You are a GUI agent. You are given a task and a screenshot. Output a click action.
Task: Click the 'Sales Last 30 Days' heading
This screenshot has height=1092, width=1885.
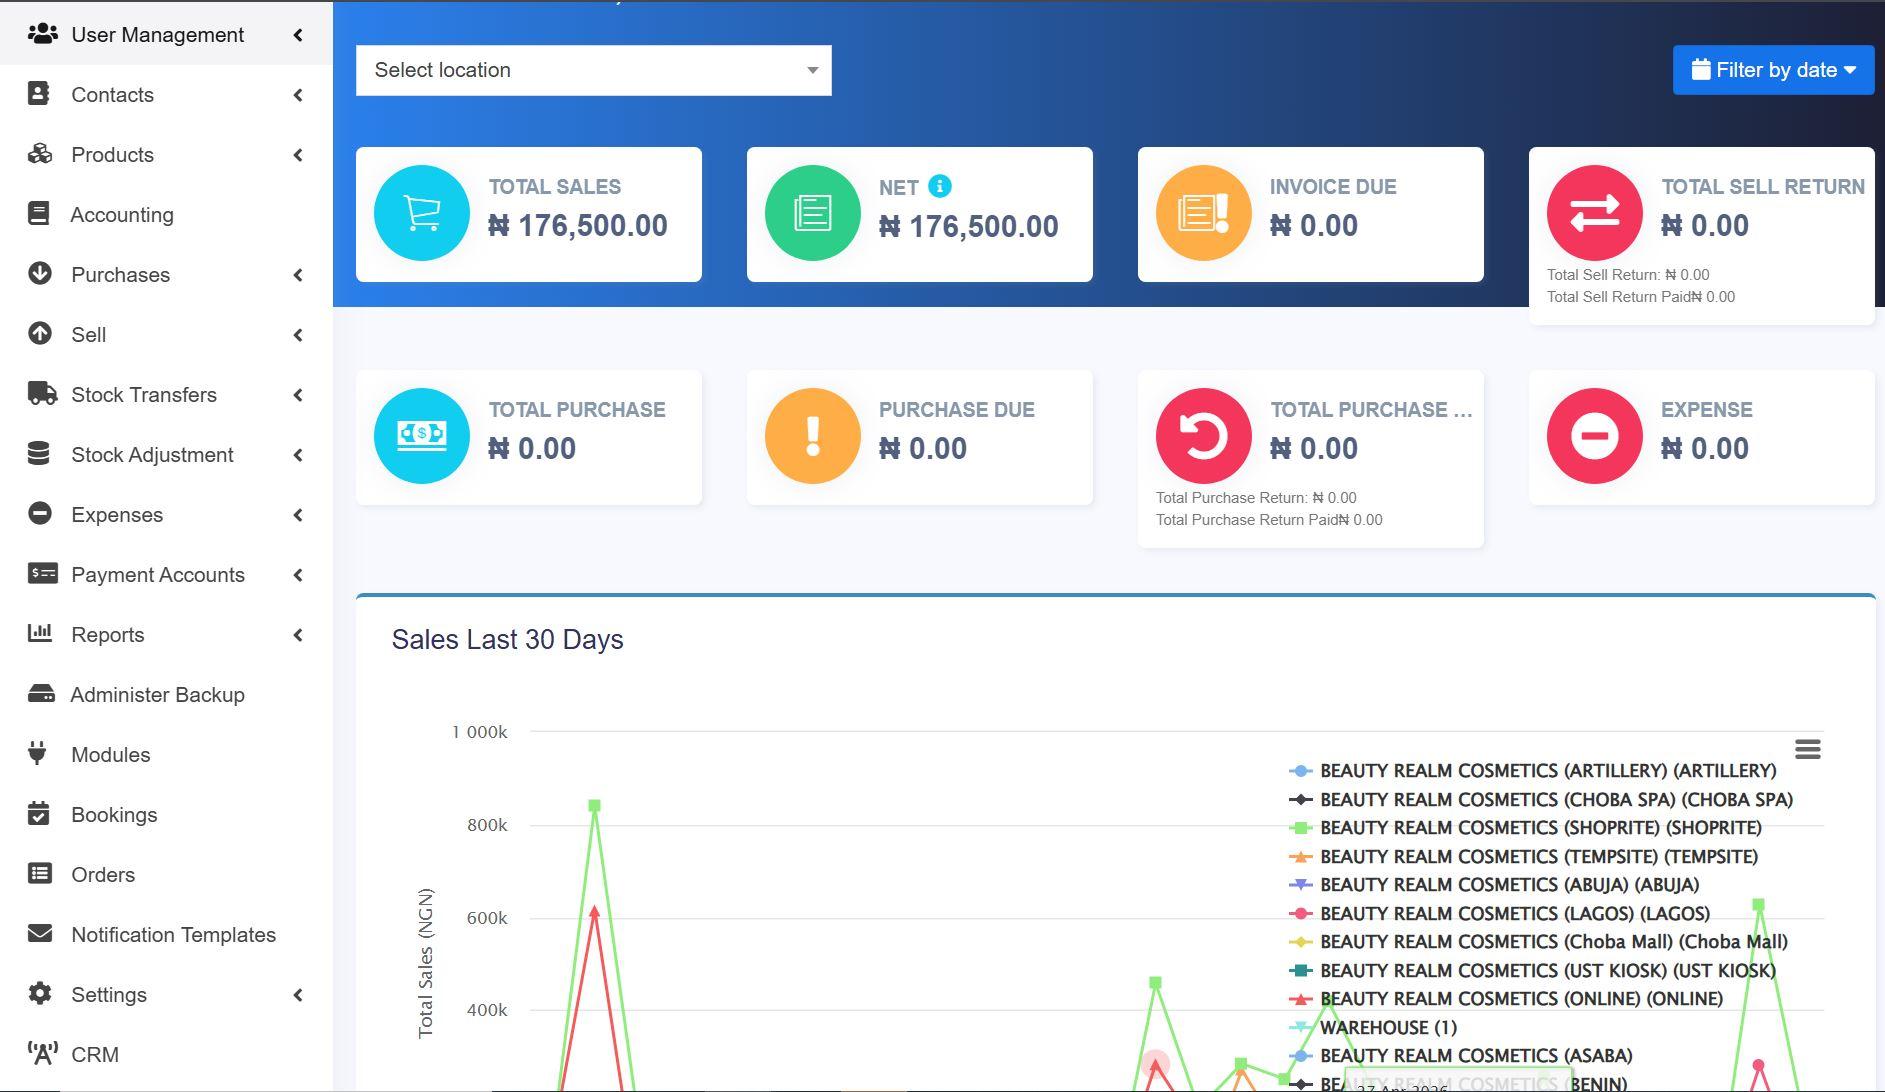coord(507,640)
